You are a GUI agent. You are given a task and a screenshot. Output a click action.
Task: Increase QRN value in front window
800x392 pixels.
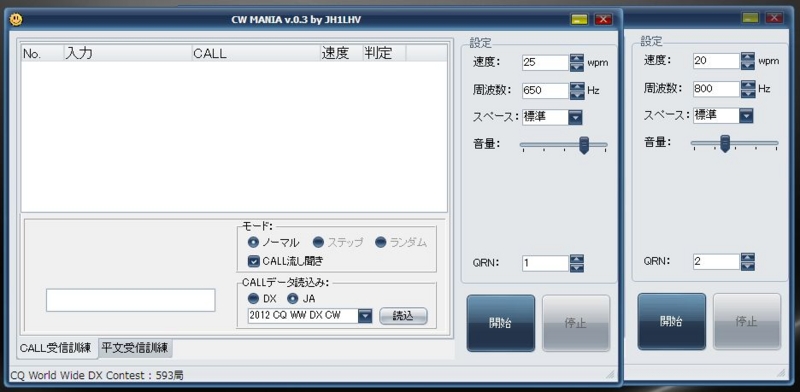577,259
